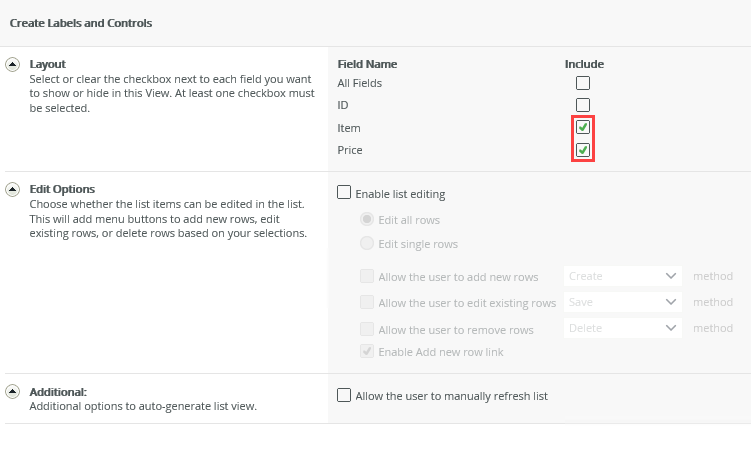Enable list editing checkbox
This screenshot has height=453, width=751.
click(345, 193)
